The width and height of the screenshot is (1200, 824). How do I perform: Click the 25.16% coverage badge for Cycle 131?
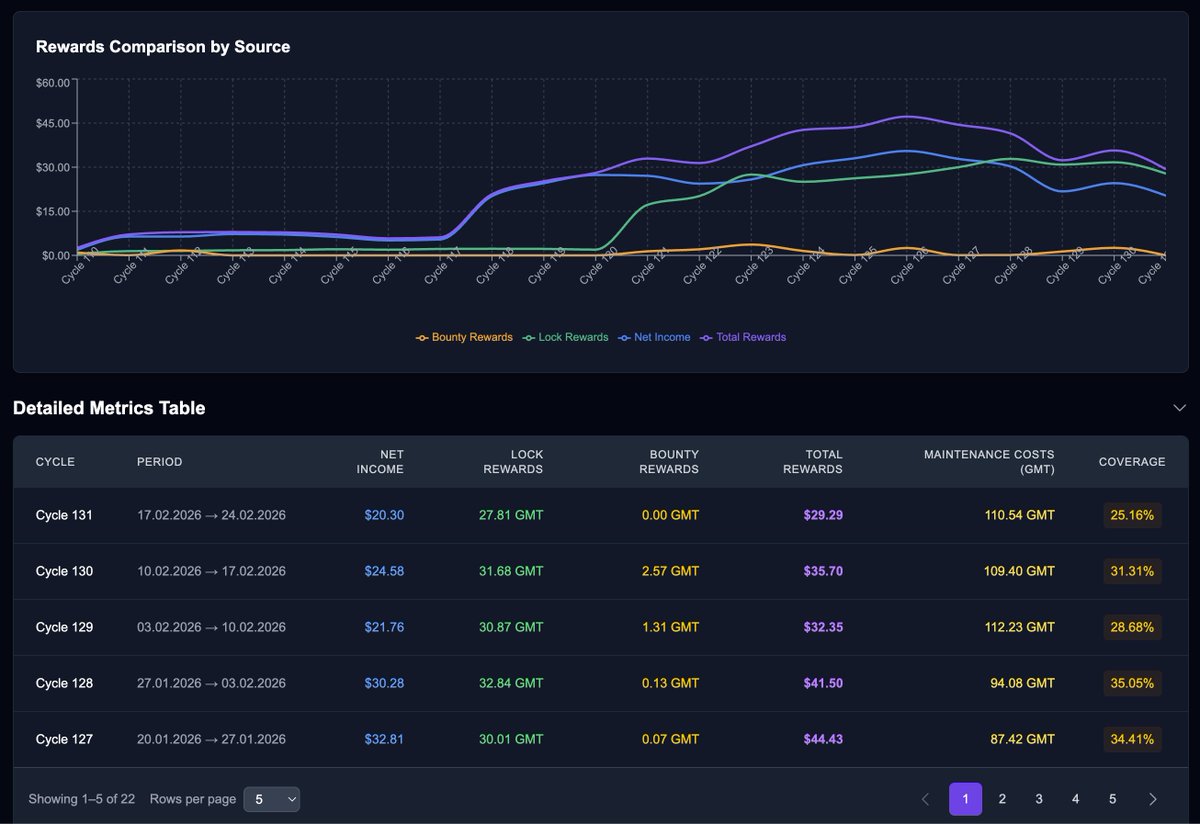1132,515
